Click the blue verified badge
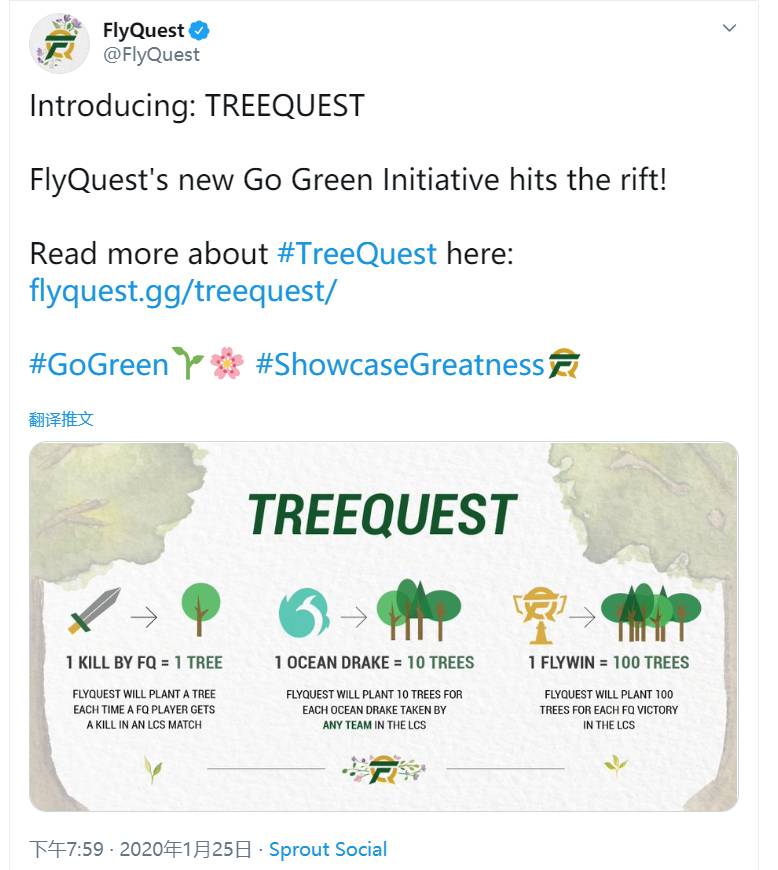The width and height of the screenshot is (778, 870). tap(199, 31)
